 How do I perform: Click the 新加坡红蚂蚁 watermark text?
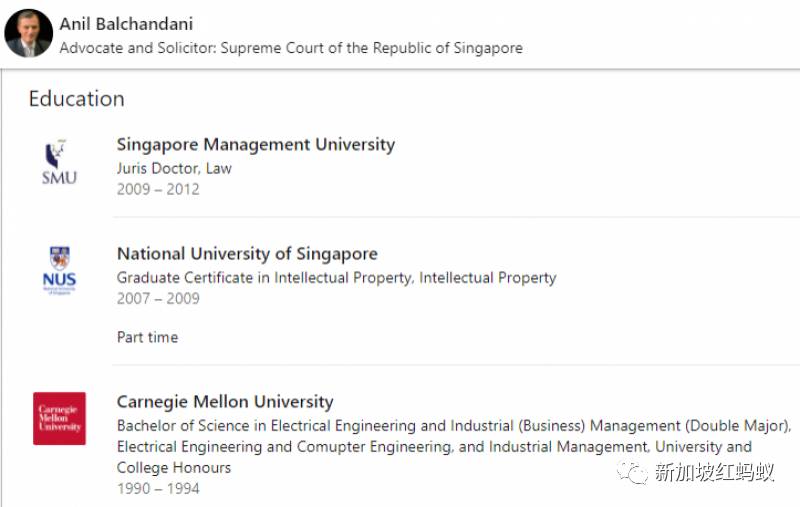(x=713, y=473)
